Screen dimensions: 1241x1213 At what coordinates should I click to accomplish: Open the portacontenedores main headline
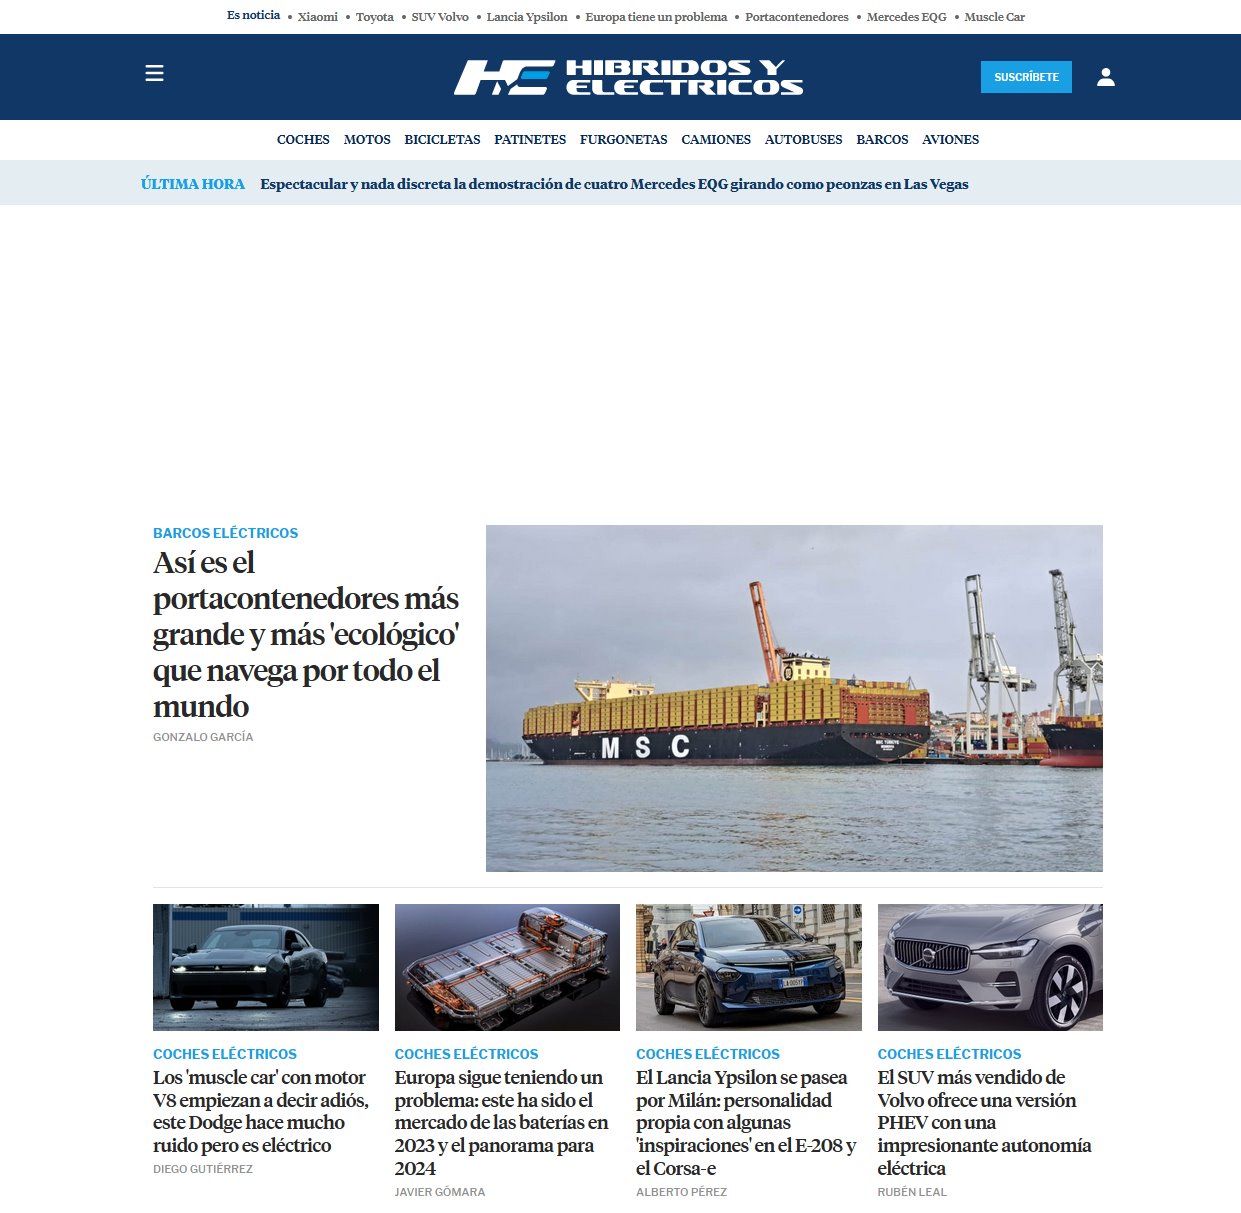(306, 634)
